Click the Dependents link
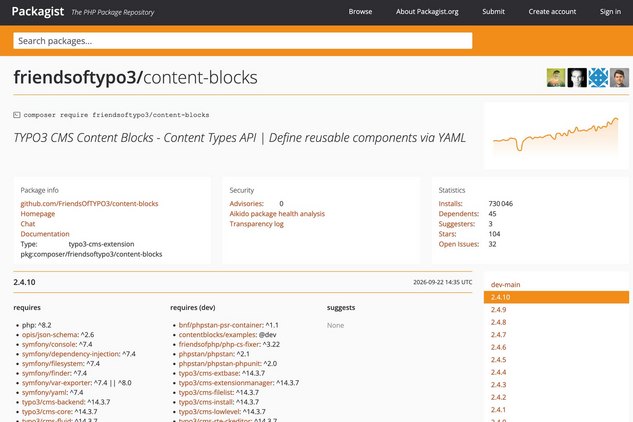Viewport: 633px width, 422px height. (x=459, y=214)
